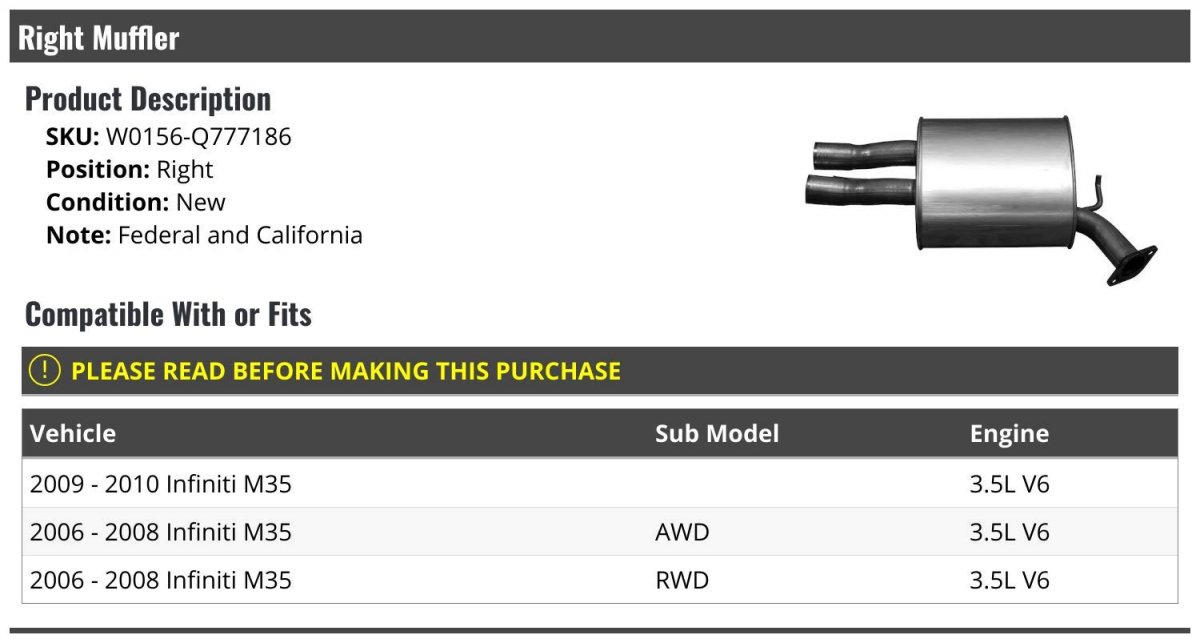Select the Product Description heading
Screen dimensions: 1200x643
(148, 99)
